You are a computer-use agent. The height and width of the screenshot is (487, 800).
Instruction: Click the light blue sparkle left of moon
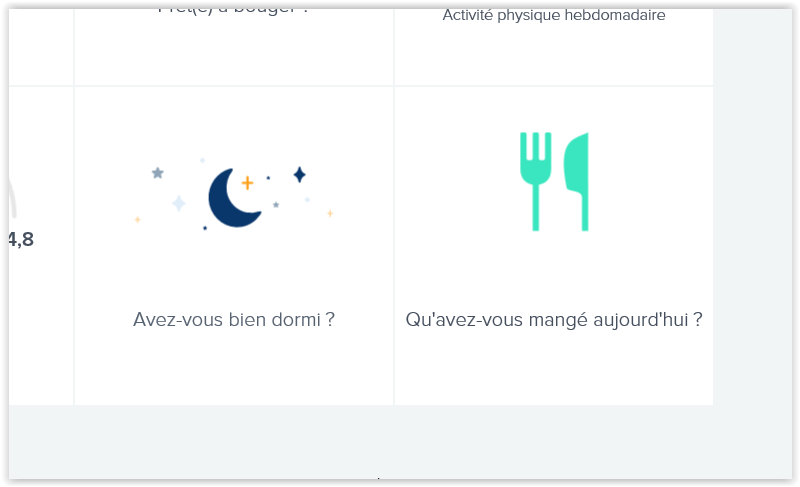click(179, 203)
